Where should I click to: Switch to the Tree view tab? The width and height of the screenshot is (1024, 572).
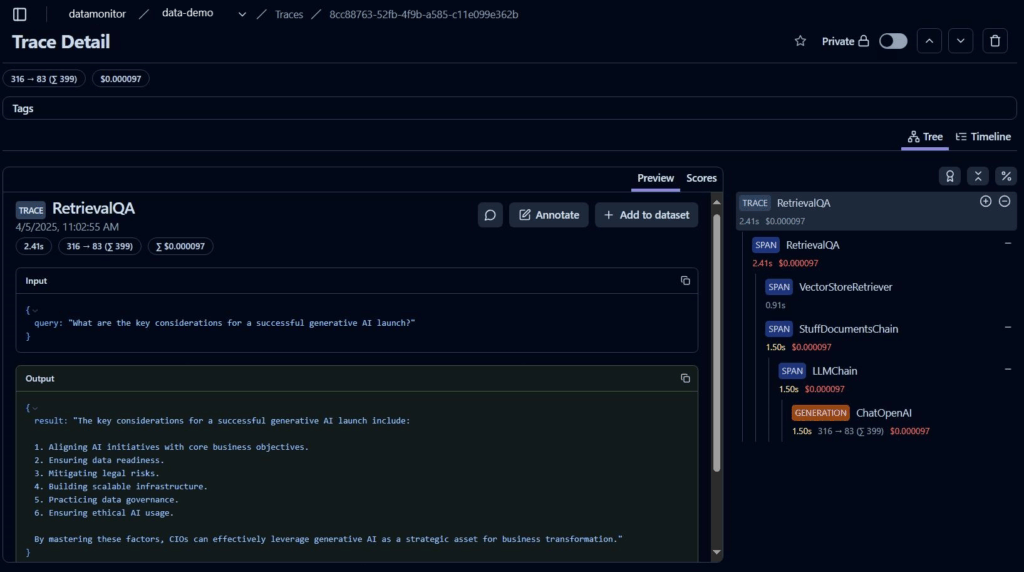(925, 136)
